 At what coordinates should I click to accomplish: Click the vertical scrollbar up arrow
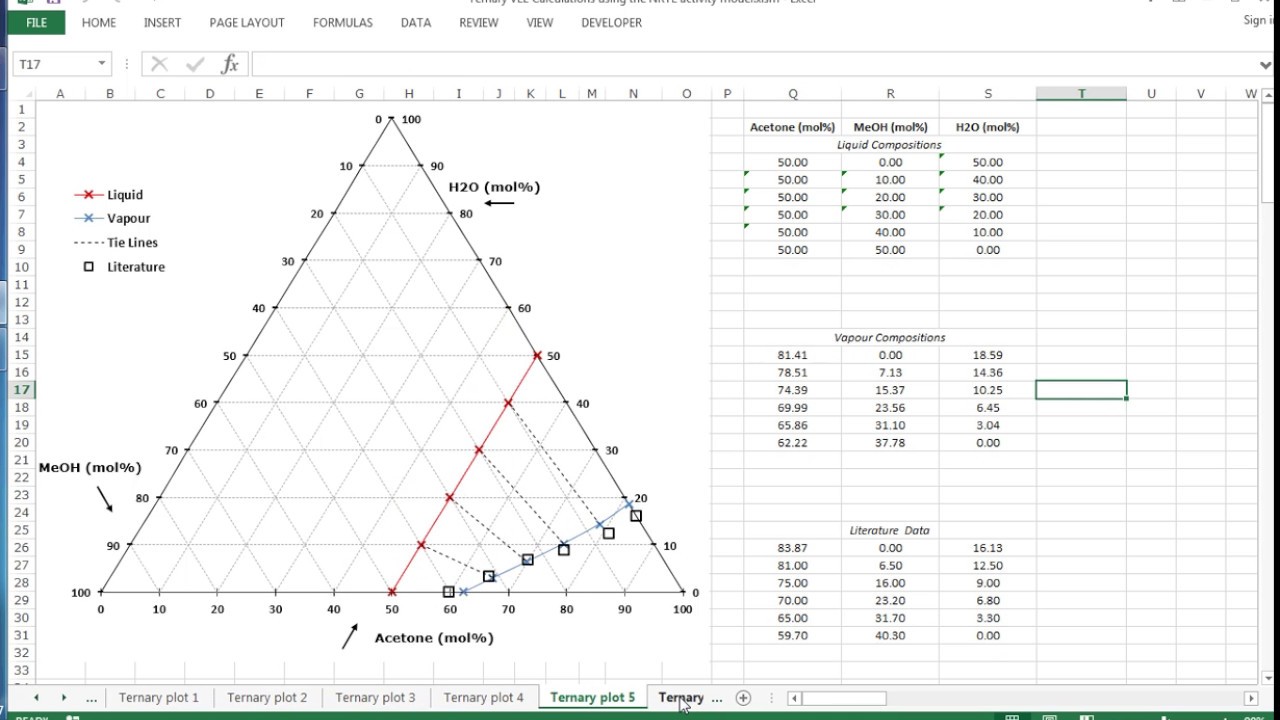pyautogui.click(x=1267, y=95)
